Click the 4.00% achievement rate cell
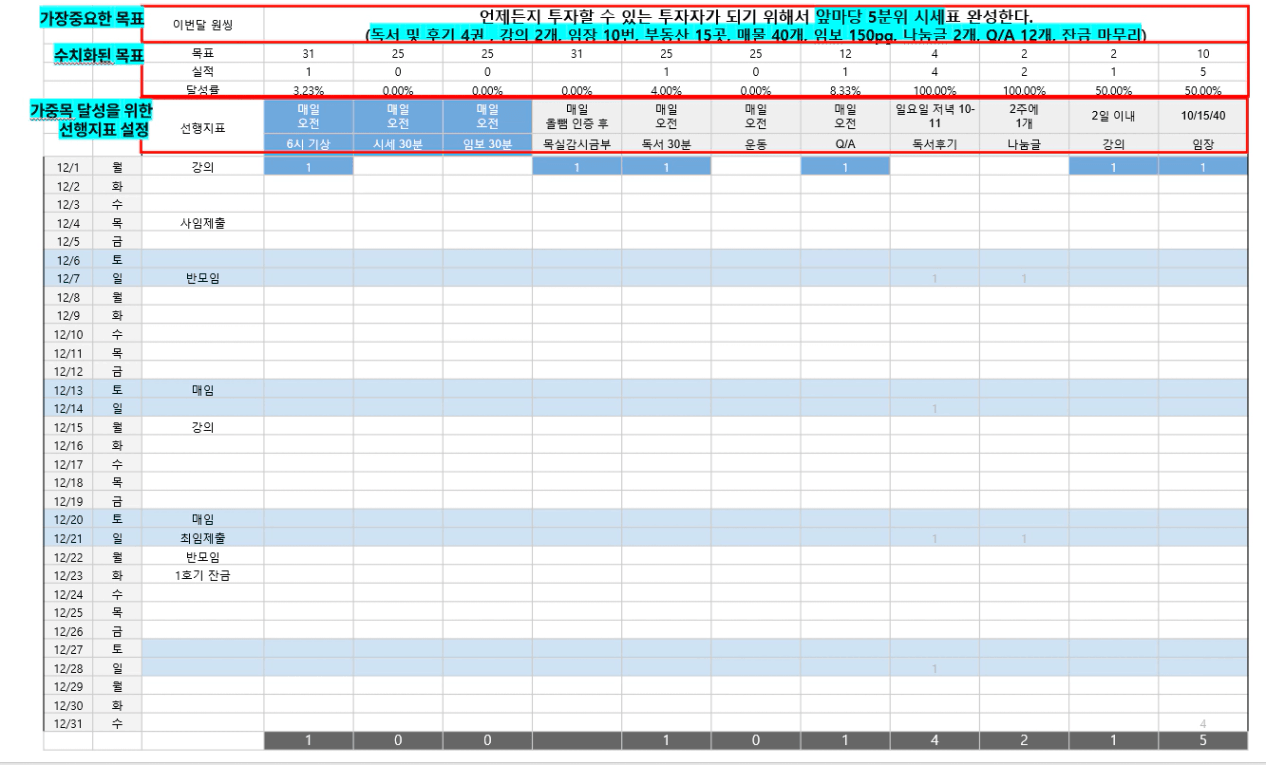 pos(666,89)
